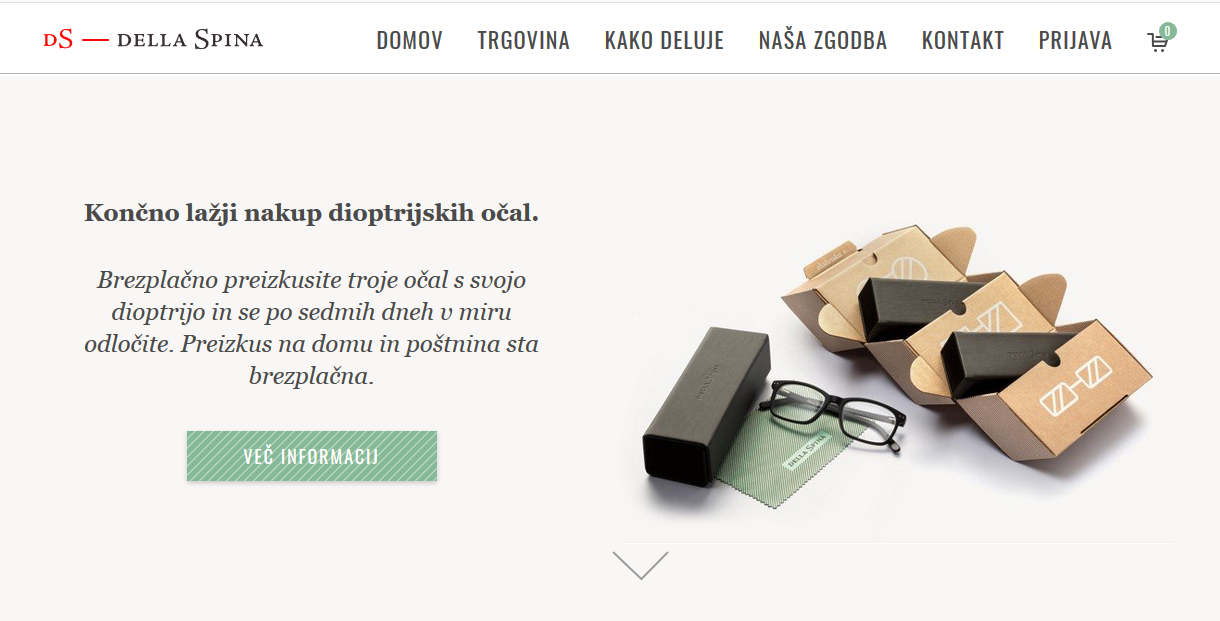Viewport: 1220px width, 621px height.
Task: Click the green VEČ INFORMACIJ button
Action: point(312,456)
